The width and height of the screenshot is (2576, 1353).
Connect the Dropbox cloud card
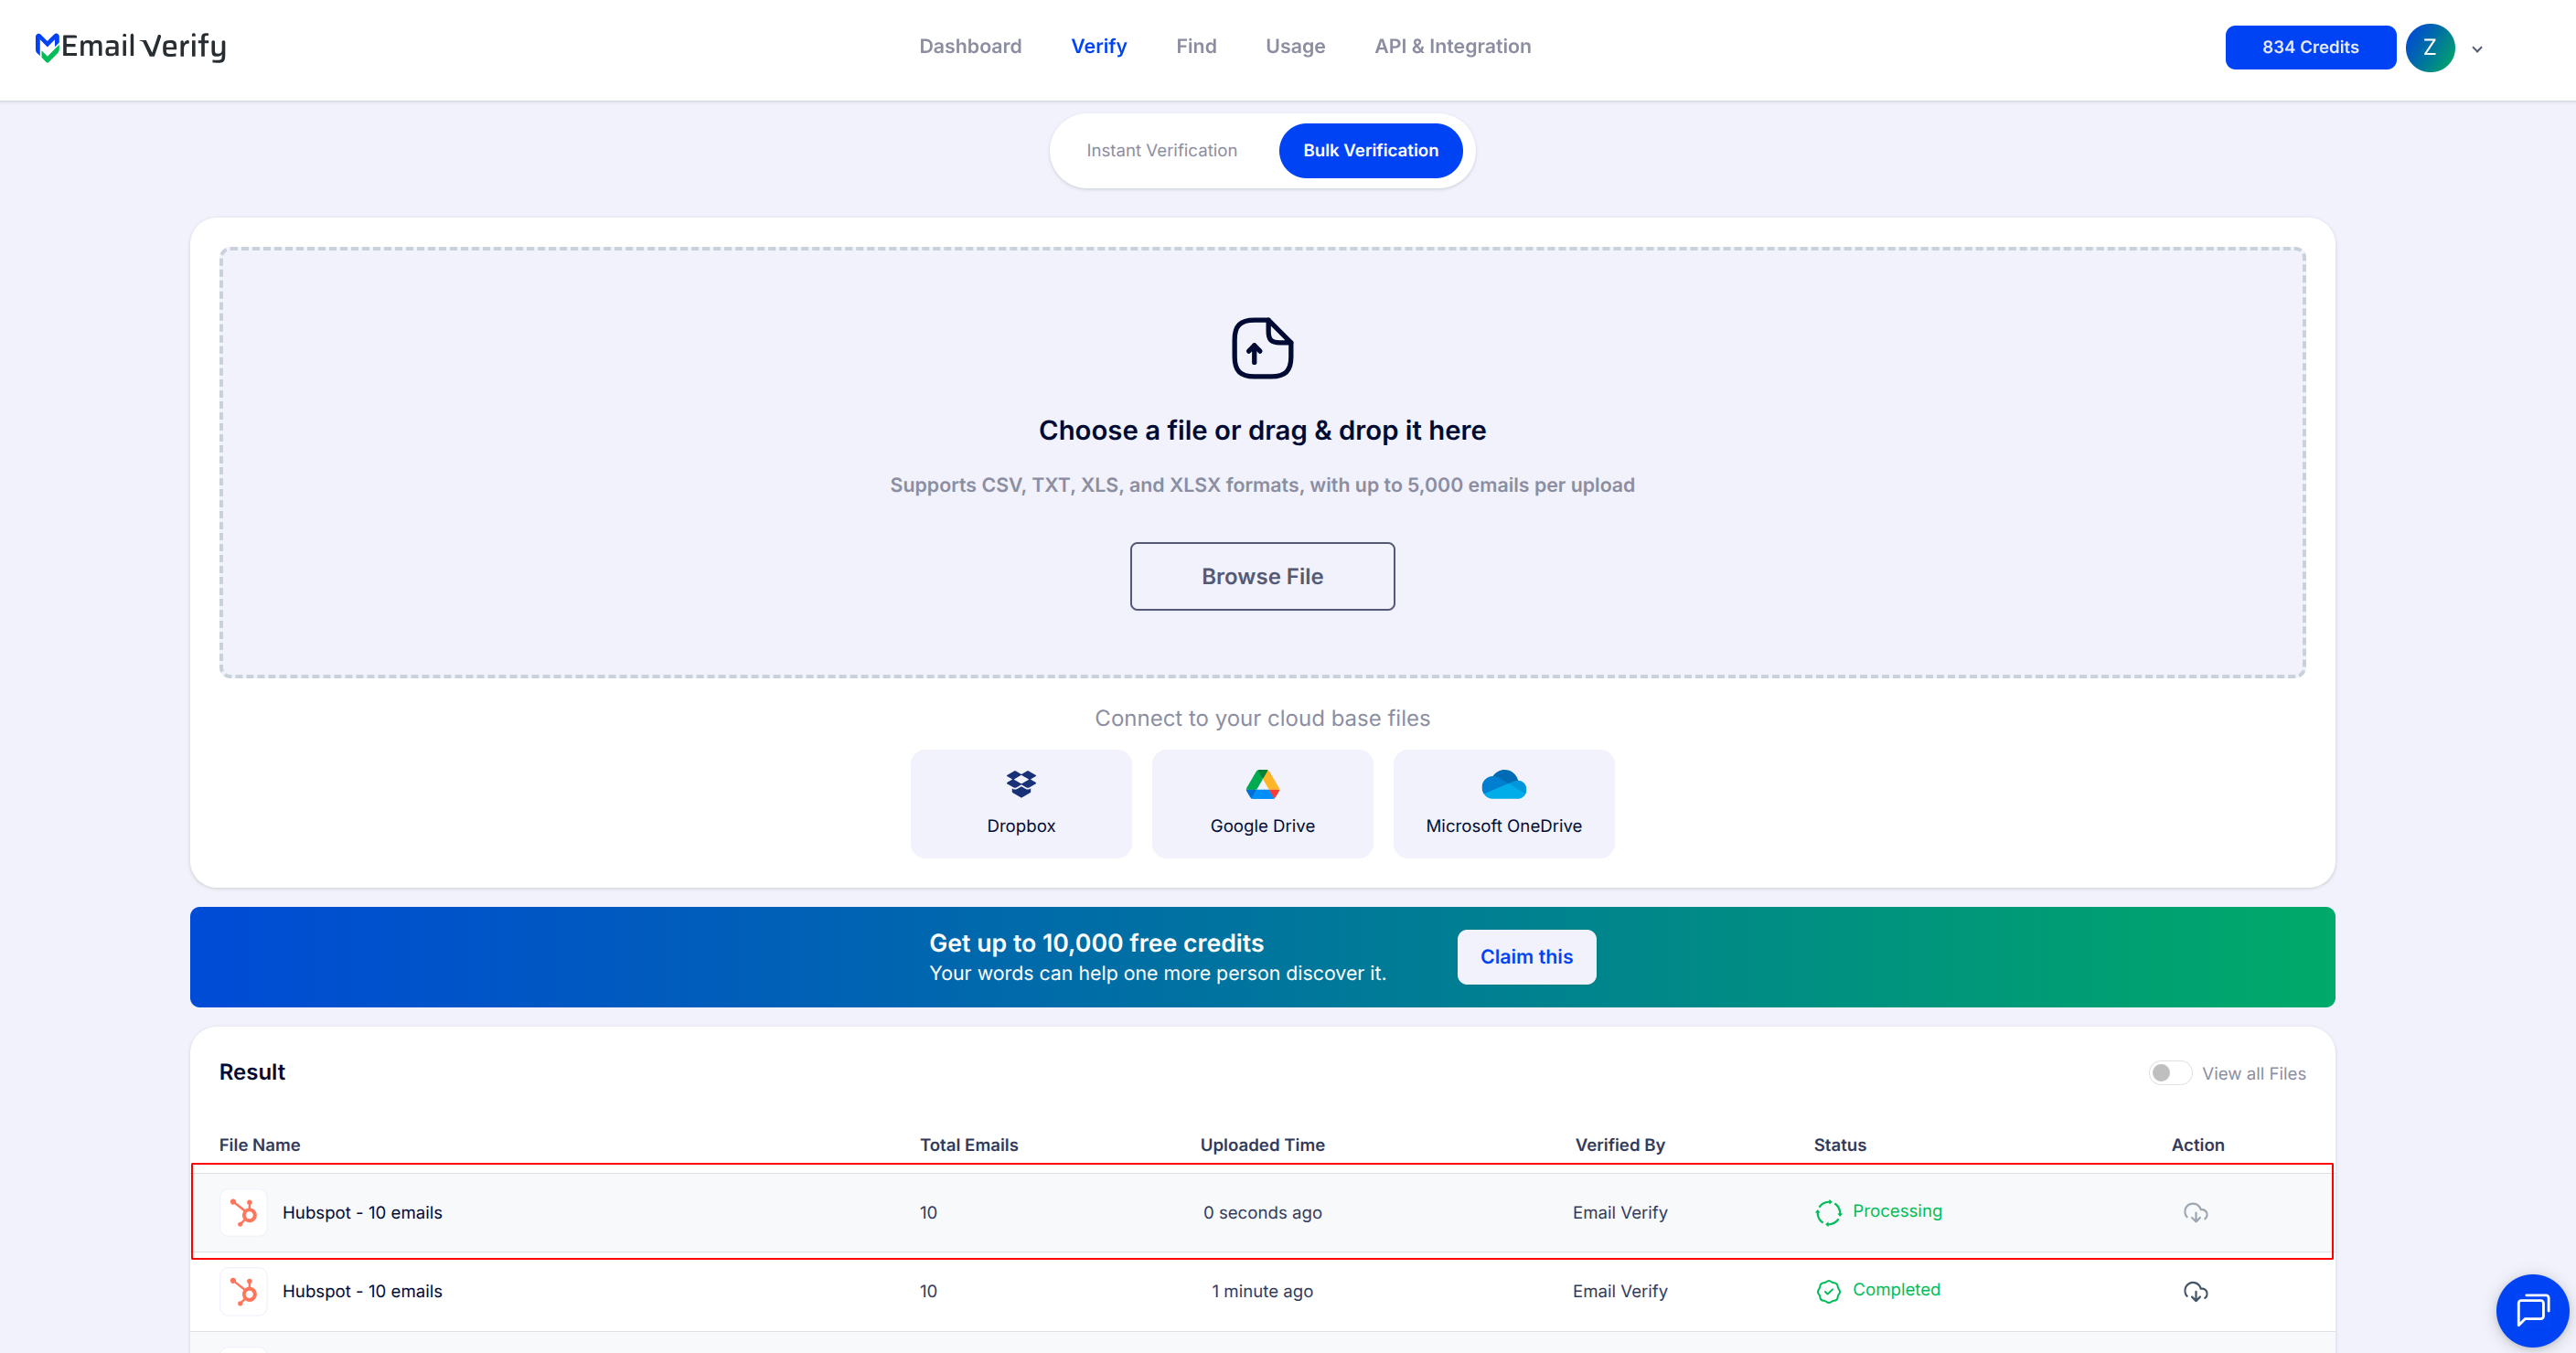click(1021, 803)
